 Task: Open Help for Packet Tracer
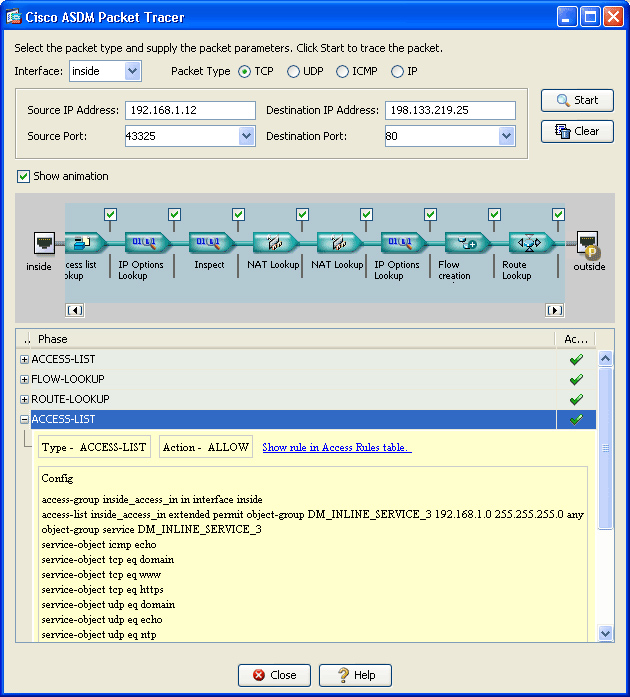(355, 675)
